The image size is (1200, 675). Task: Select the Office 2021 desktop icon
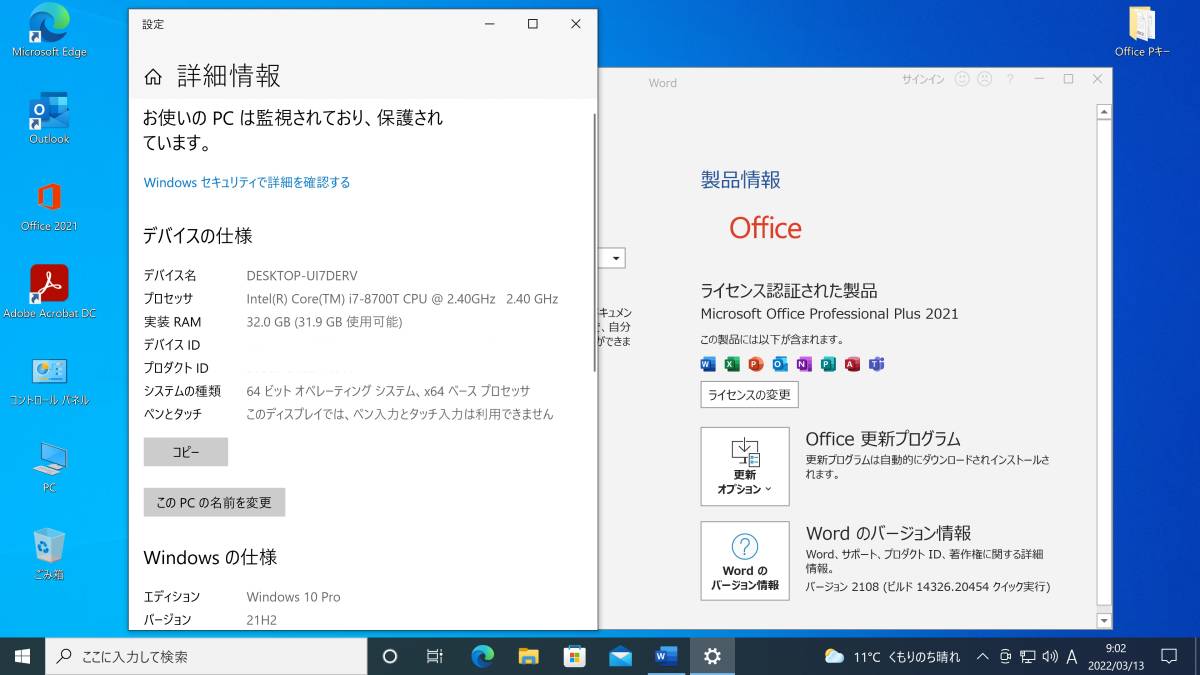tap(49, 206)
